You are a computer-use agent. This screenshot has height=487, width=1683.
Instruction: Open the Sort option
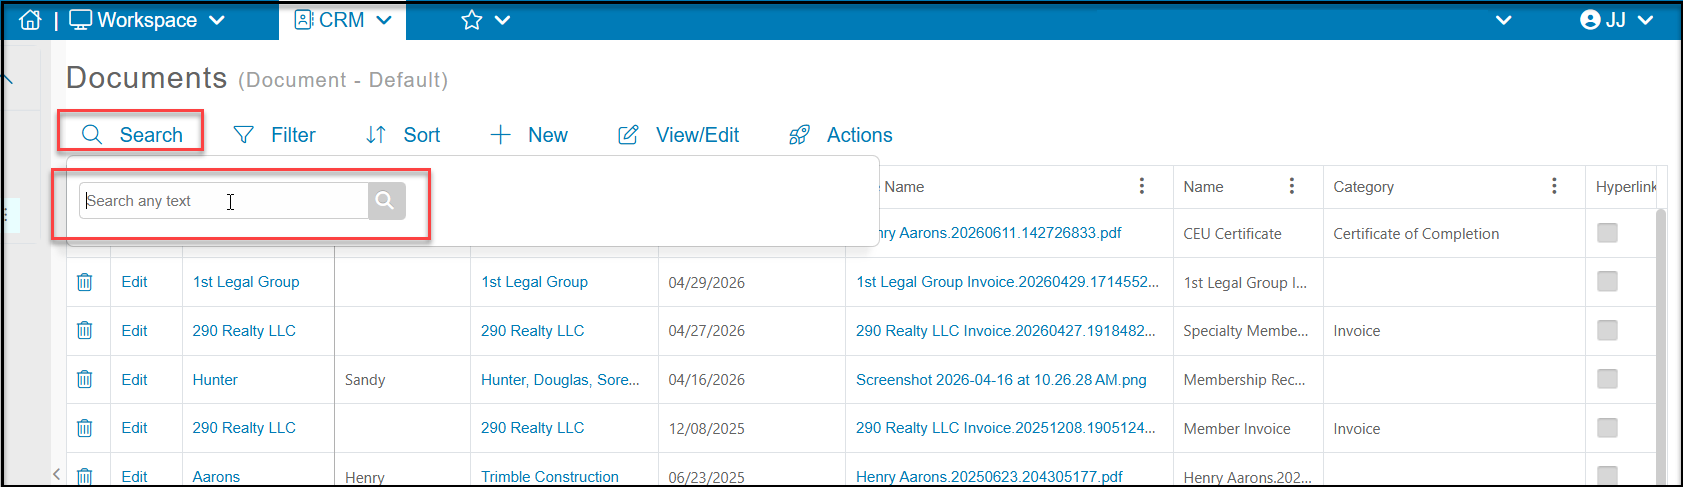(x=403, y=135)
